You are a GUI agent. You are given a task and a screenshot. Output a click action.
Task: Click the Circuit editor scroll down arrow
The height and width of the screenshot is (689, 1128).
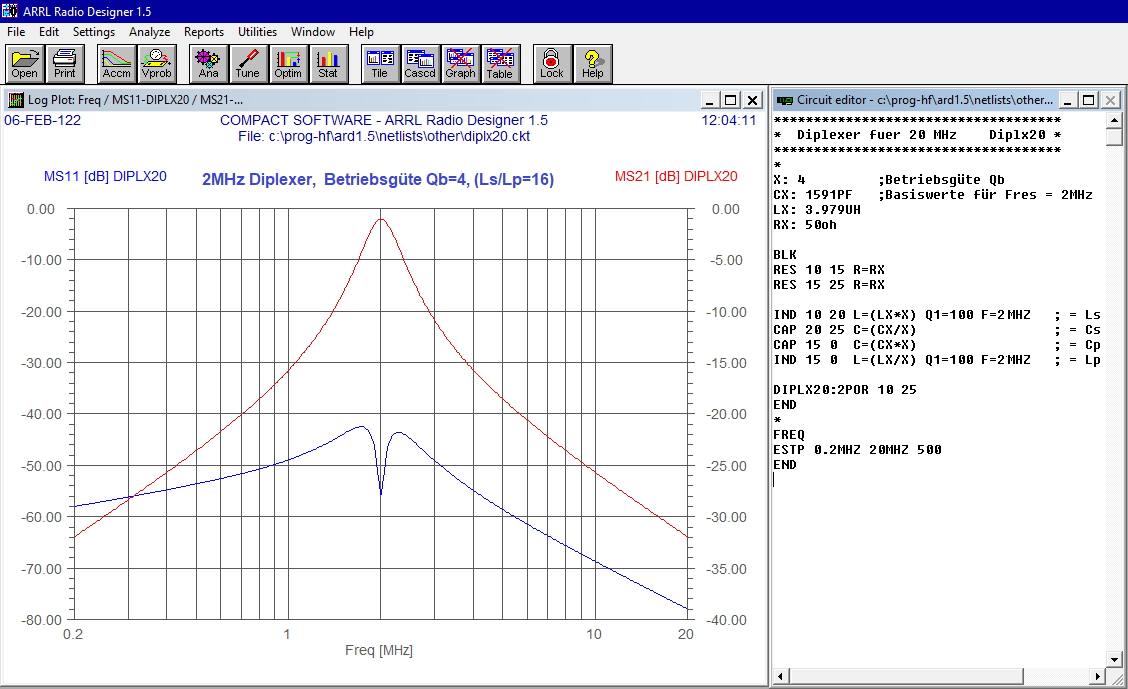tap(1115, 658)
